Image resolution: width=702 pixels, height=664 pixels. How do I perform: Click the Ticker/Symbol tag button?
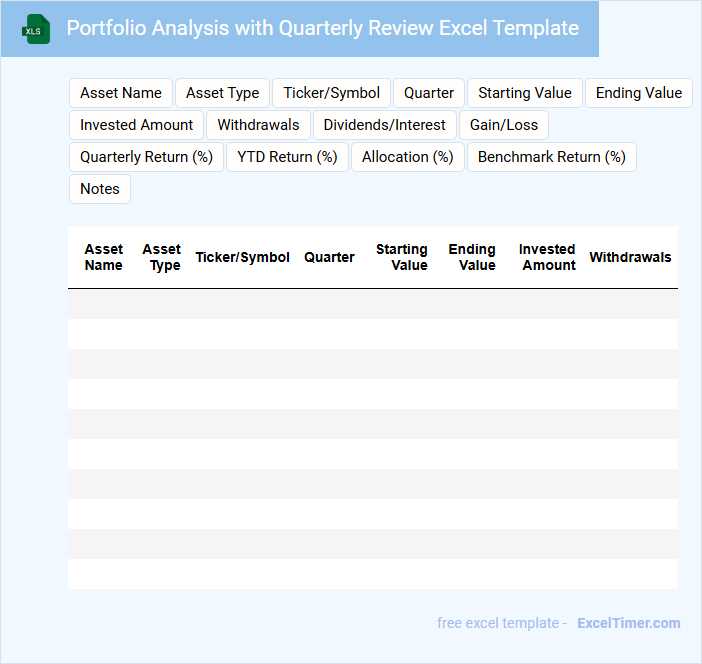click(331, 93)
